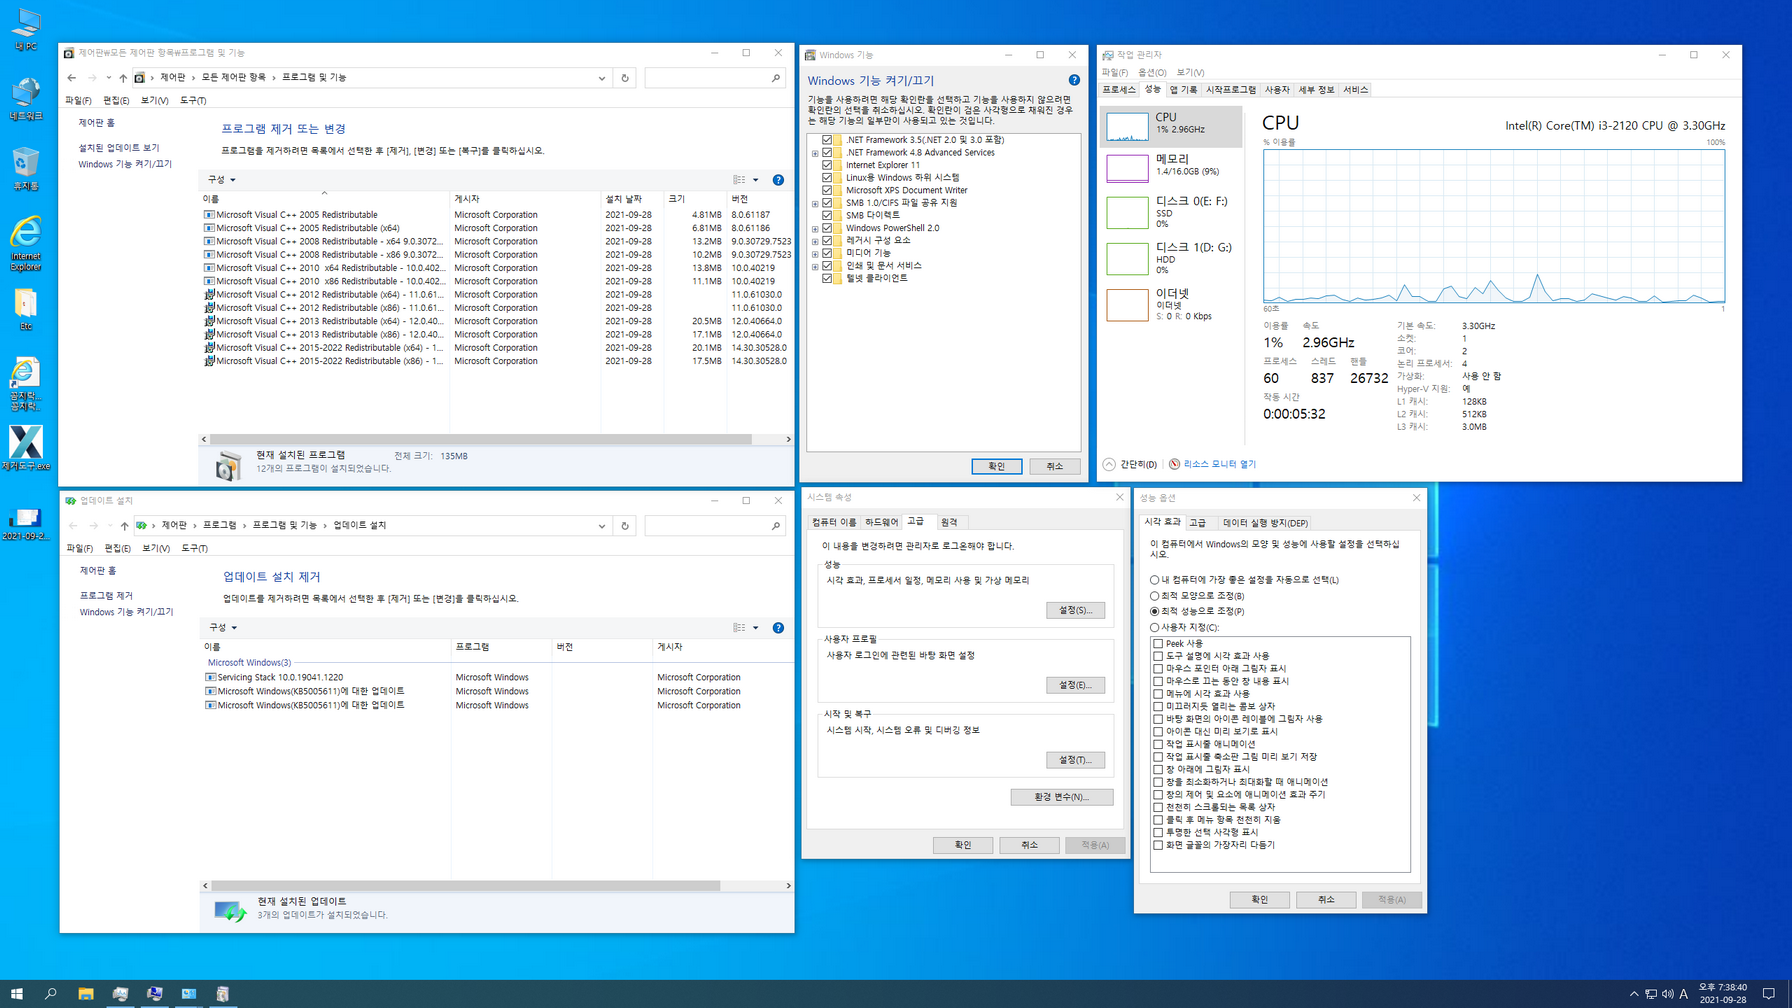
Task: Enable 화면 글꼴의 가장자리 다듬기 checkbox
Action: pos(1158,845)
